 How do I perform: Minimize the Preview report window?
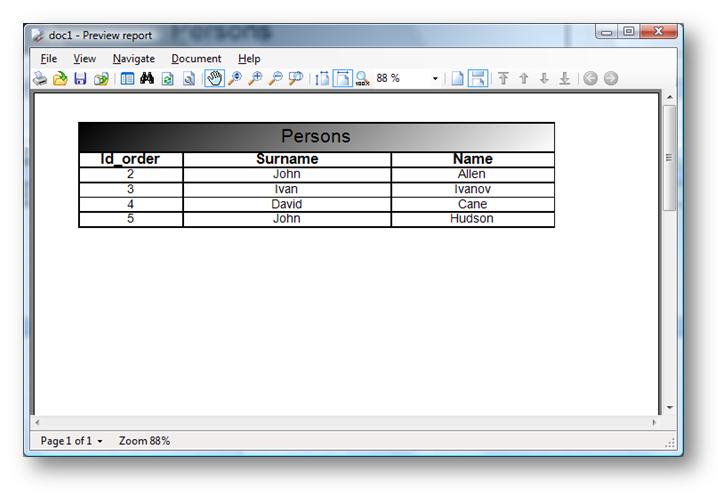[607, 32]
